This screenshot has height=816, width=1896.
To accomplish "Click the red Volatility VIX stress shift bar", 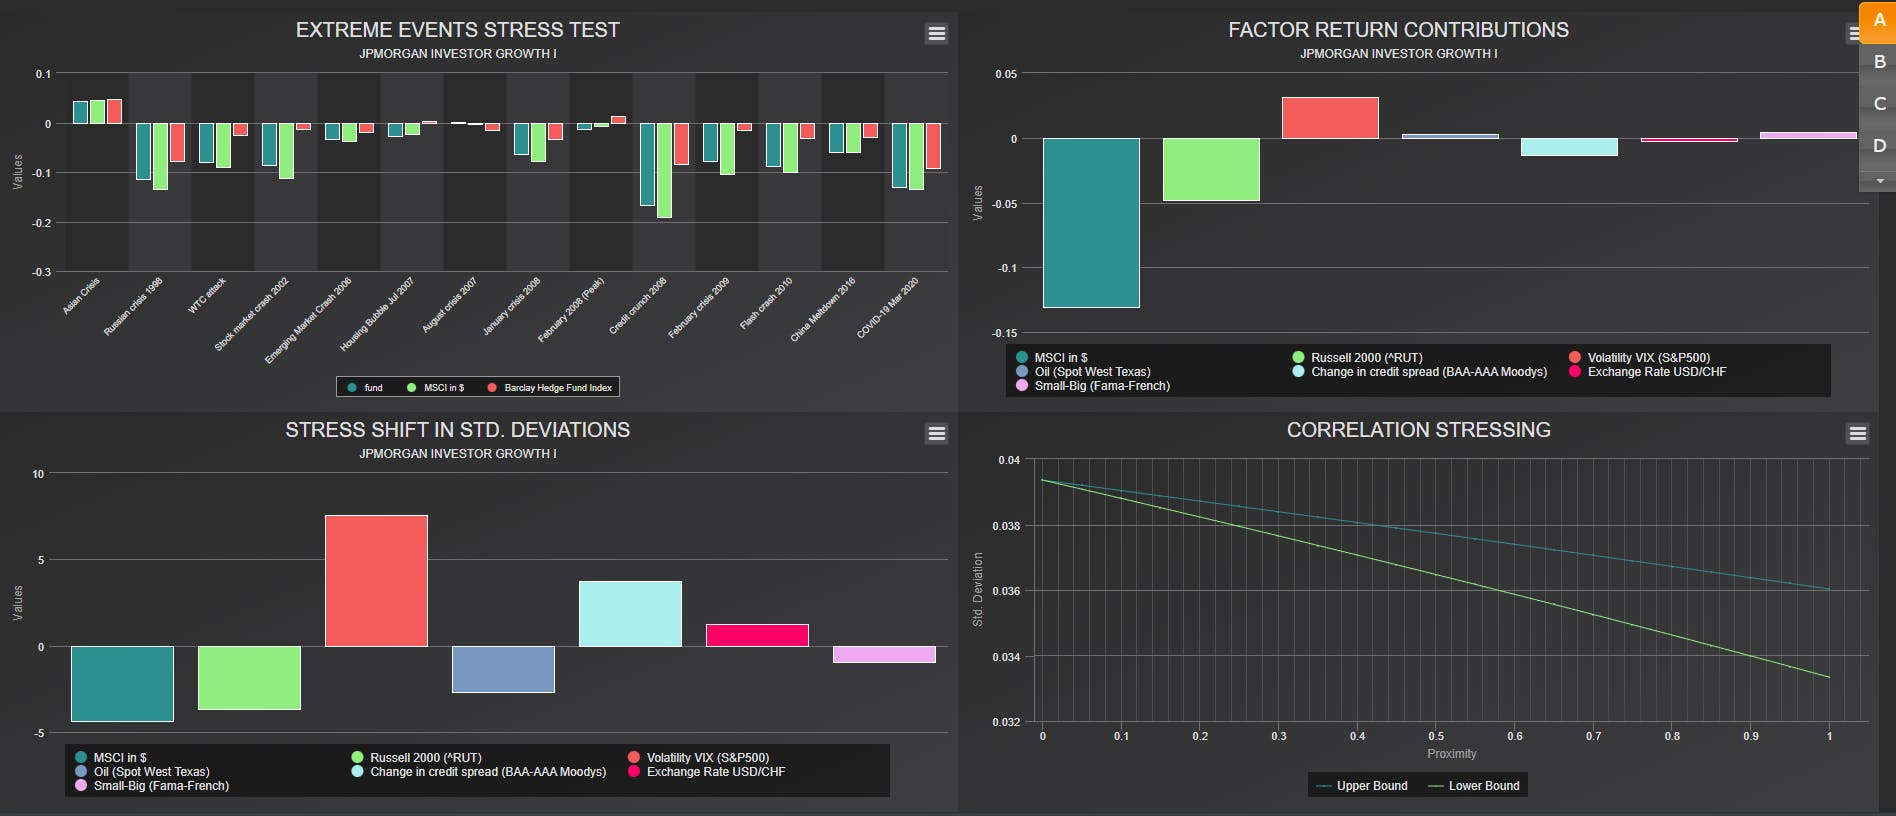I will (x=376, y=581).
